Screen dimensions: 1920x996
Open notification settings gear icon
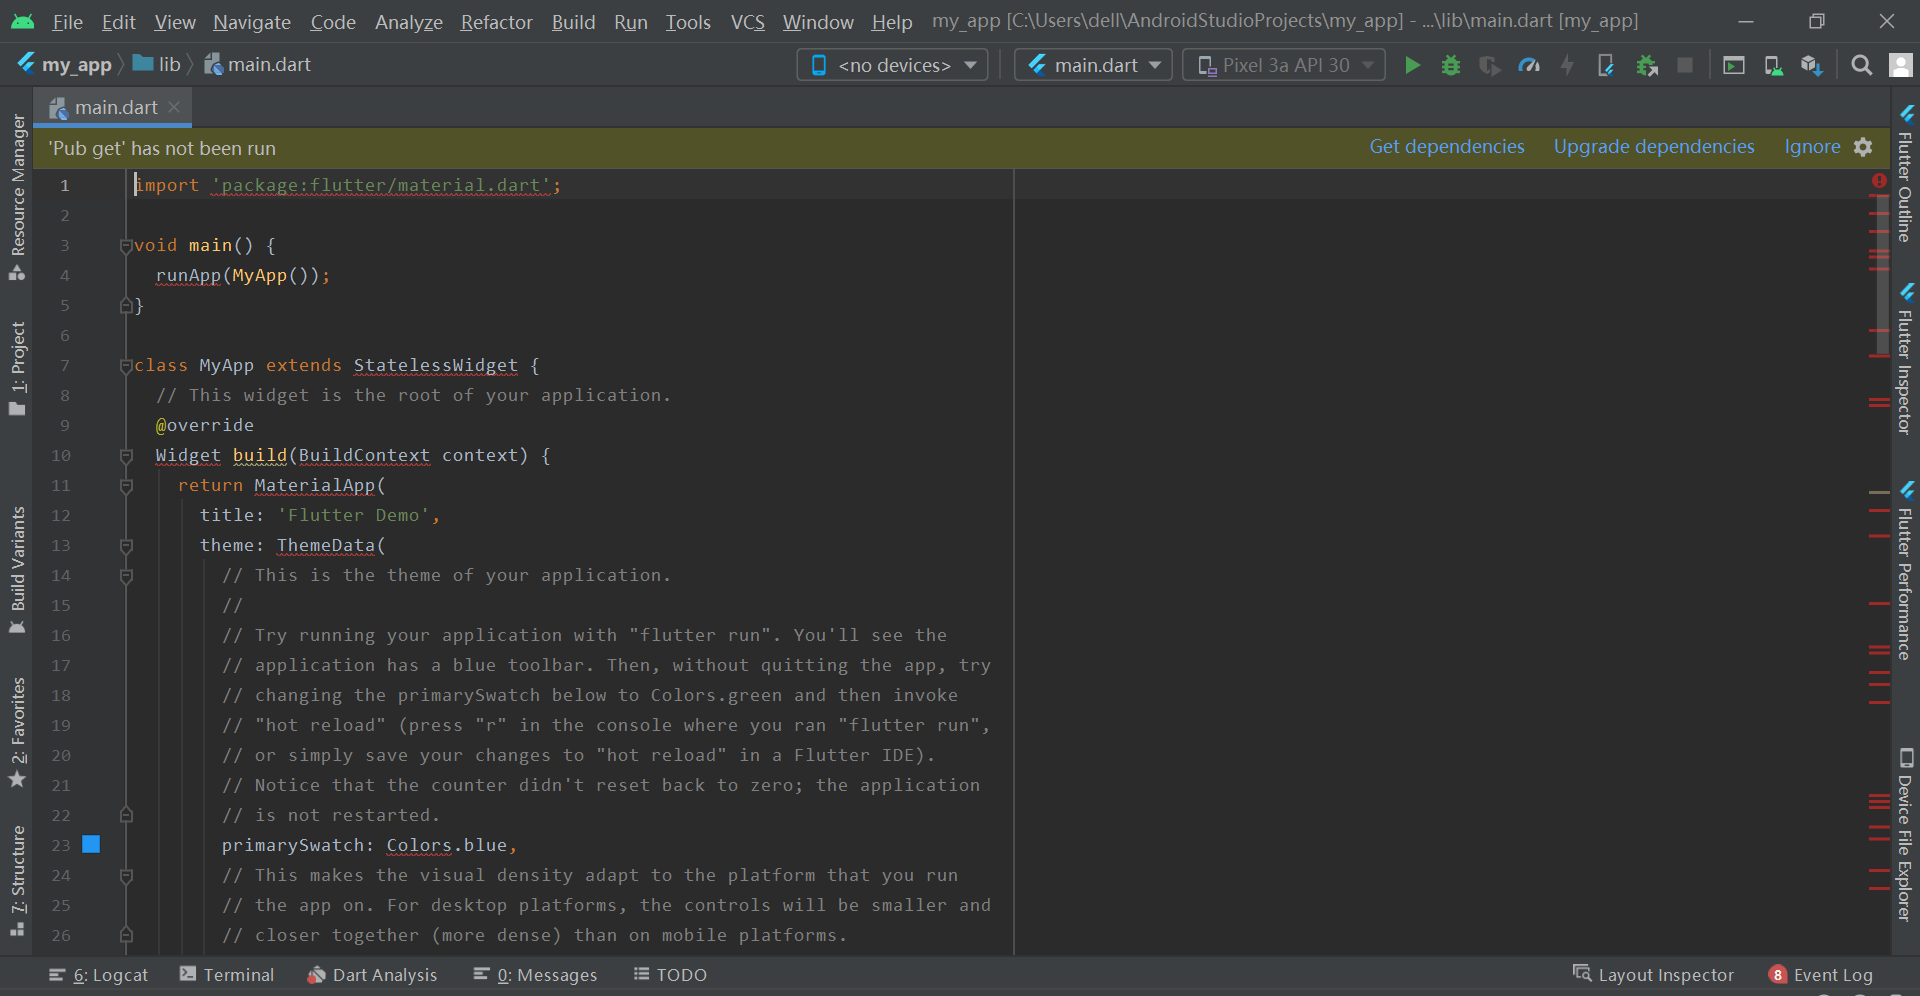[x=1863, y=147]
